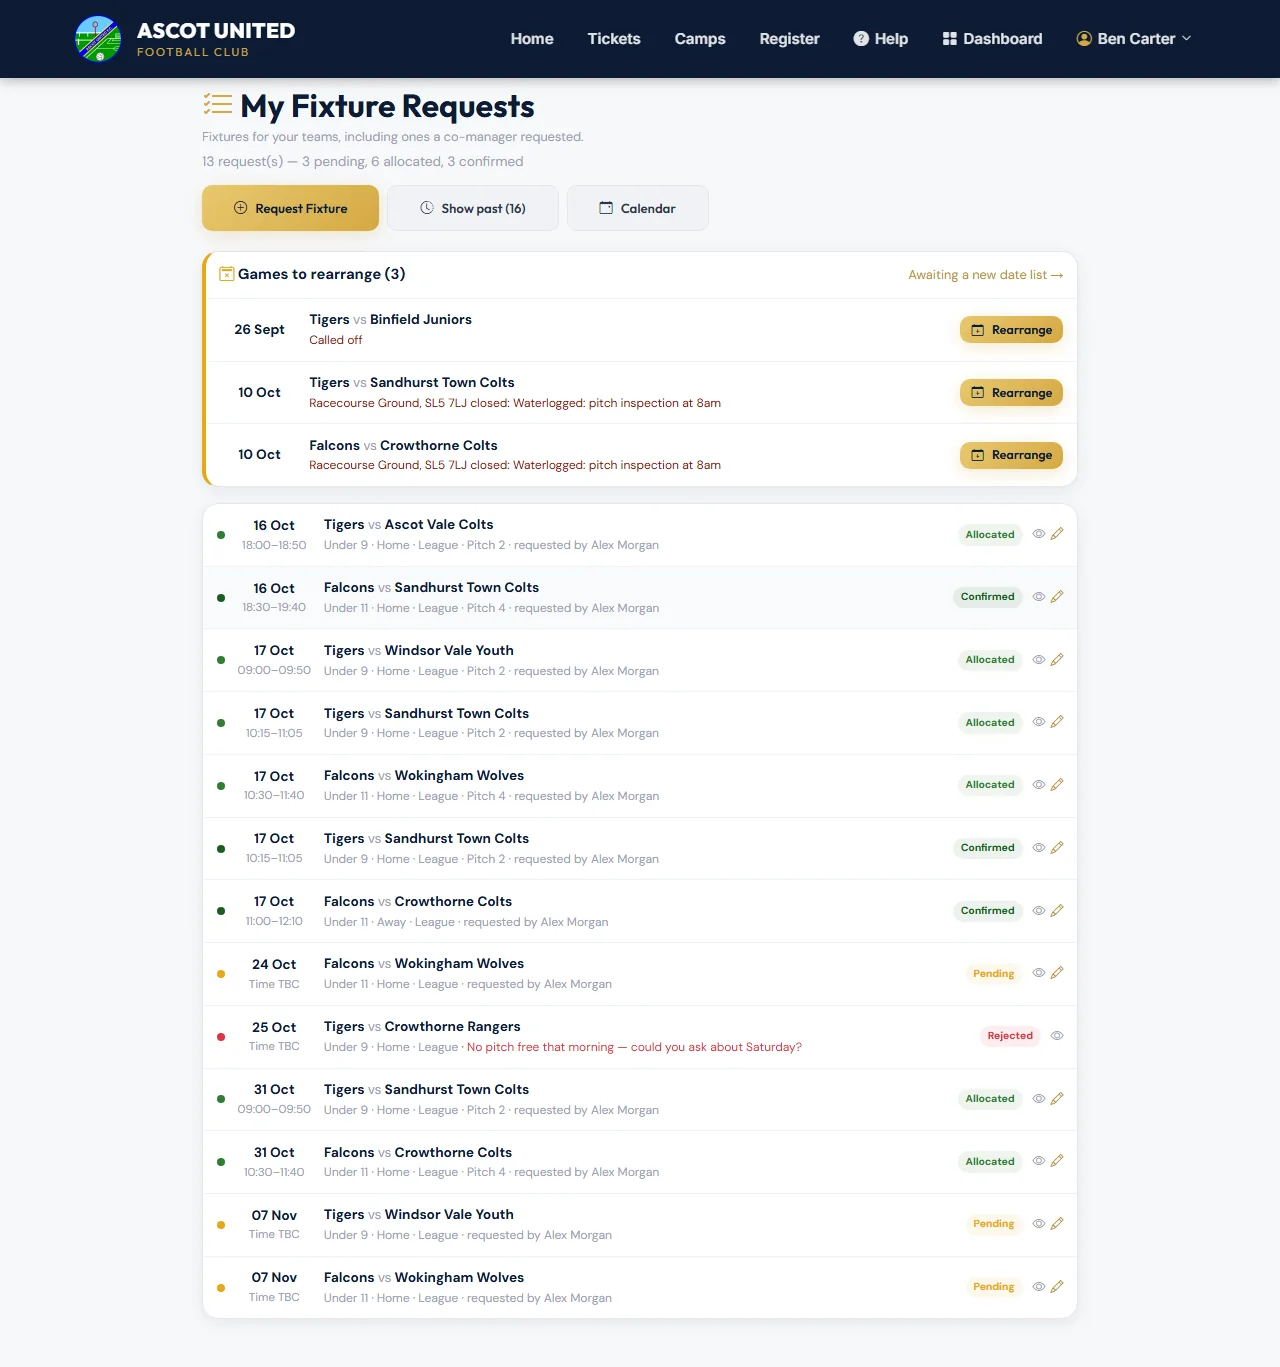This screenshot has height=1367, width=1280.
Task: Navigate to Camps
Action: (700, 39)
